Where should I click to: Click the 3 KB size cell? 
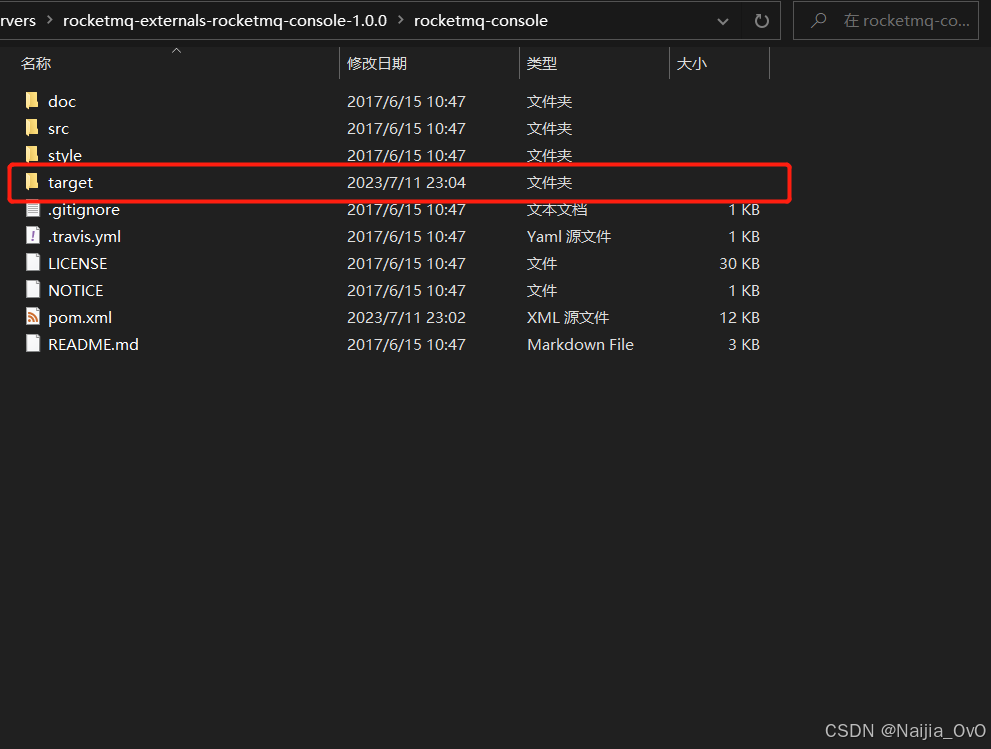(744, 344)
